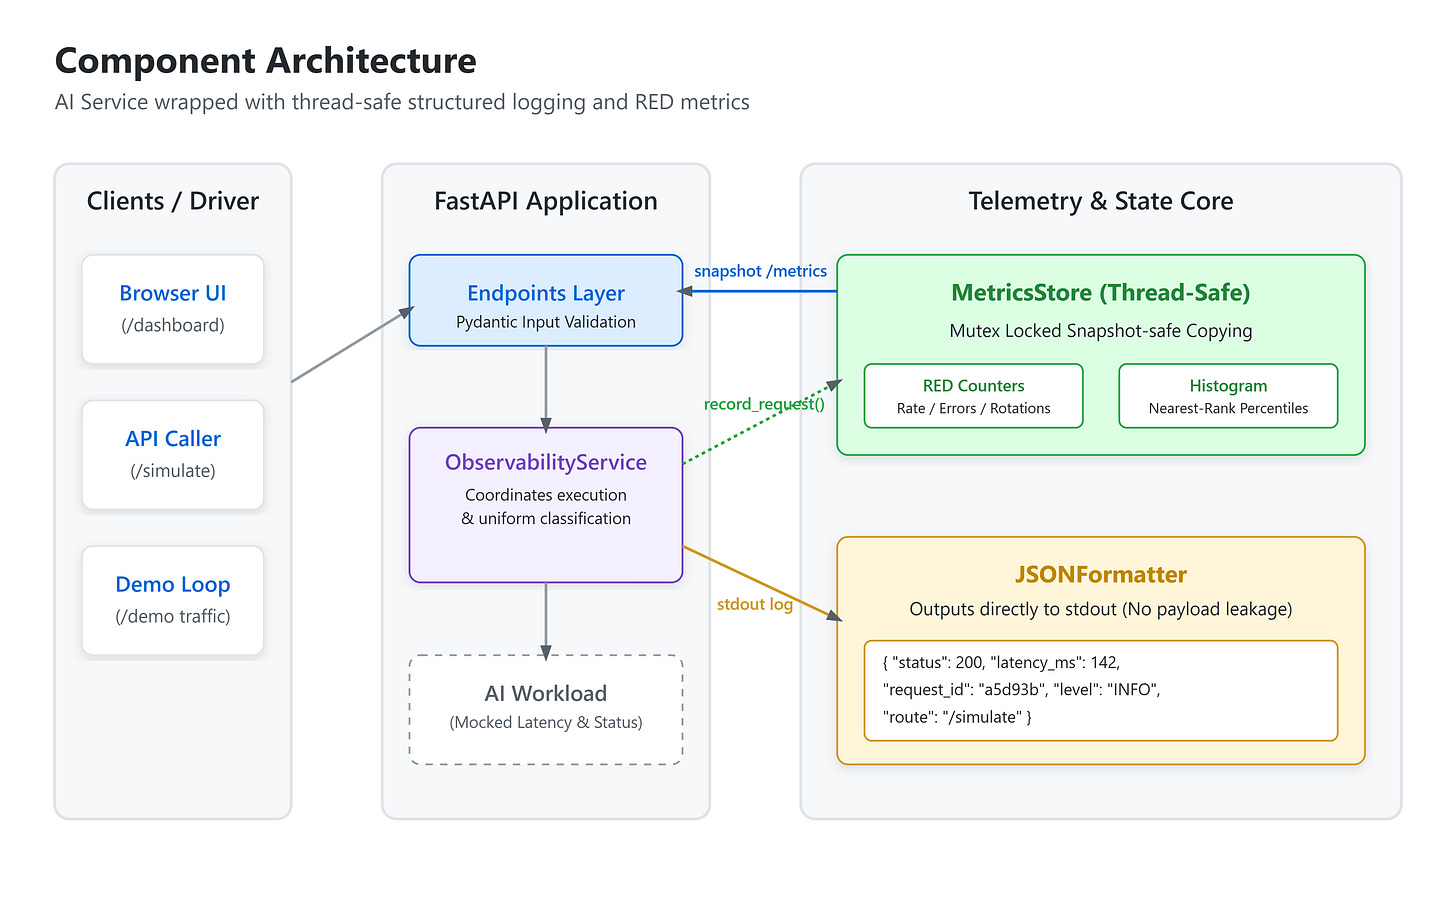Click the Component Architecture title
This screenshot has width=1456, height=910.
tap(266, 61)
